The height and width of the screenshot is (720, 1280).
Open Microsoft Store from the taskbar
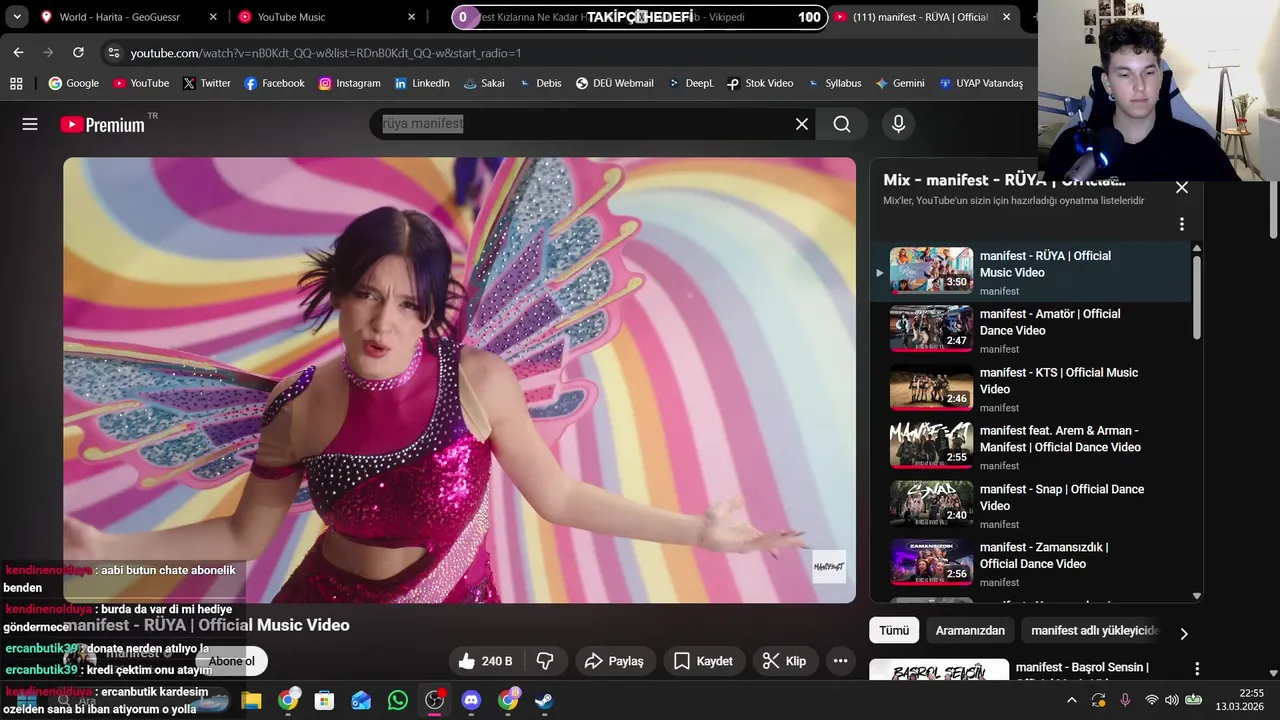[324, 700]
